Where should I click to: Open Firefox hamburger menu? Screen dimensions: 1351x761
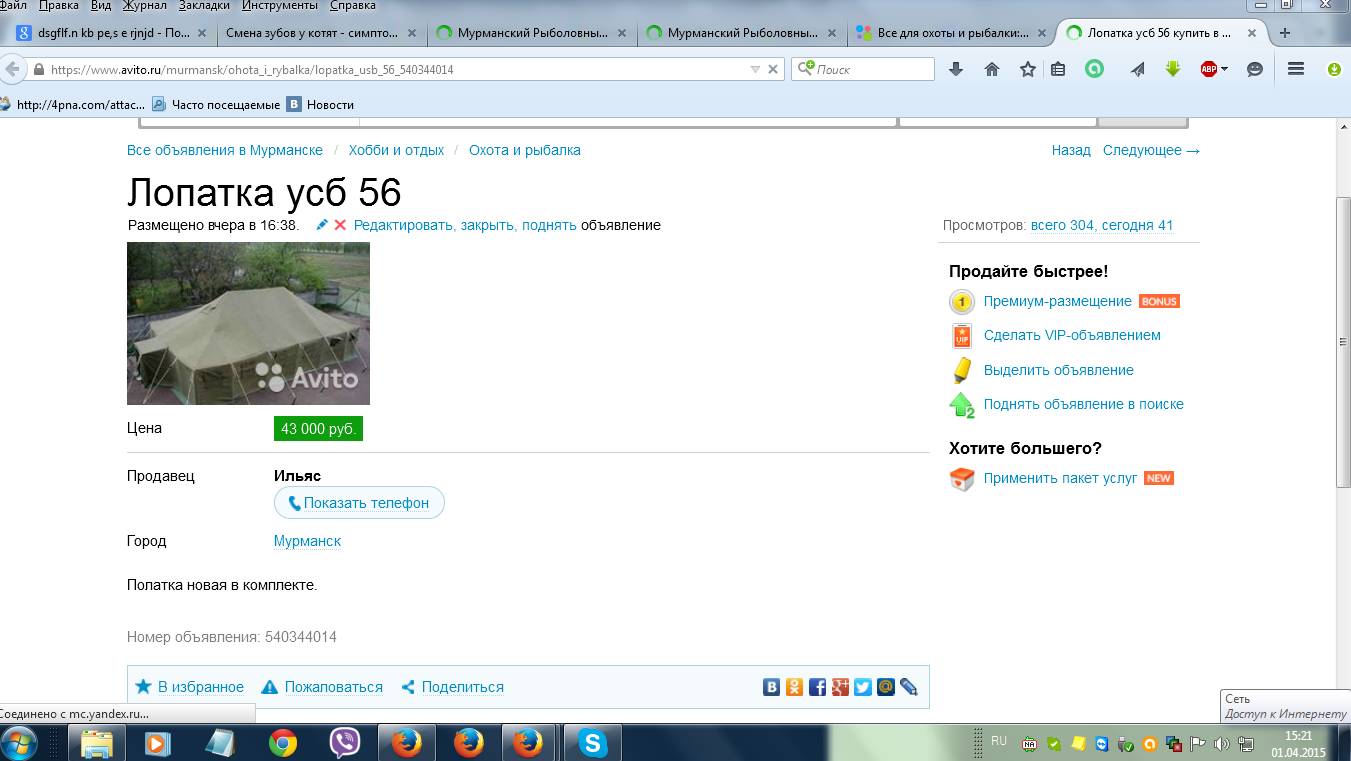(1296, 69)
